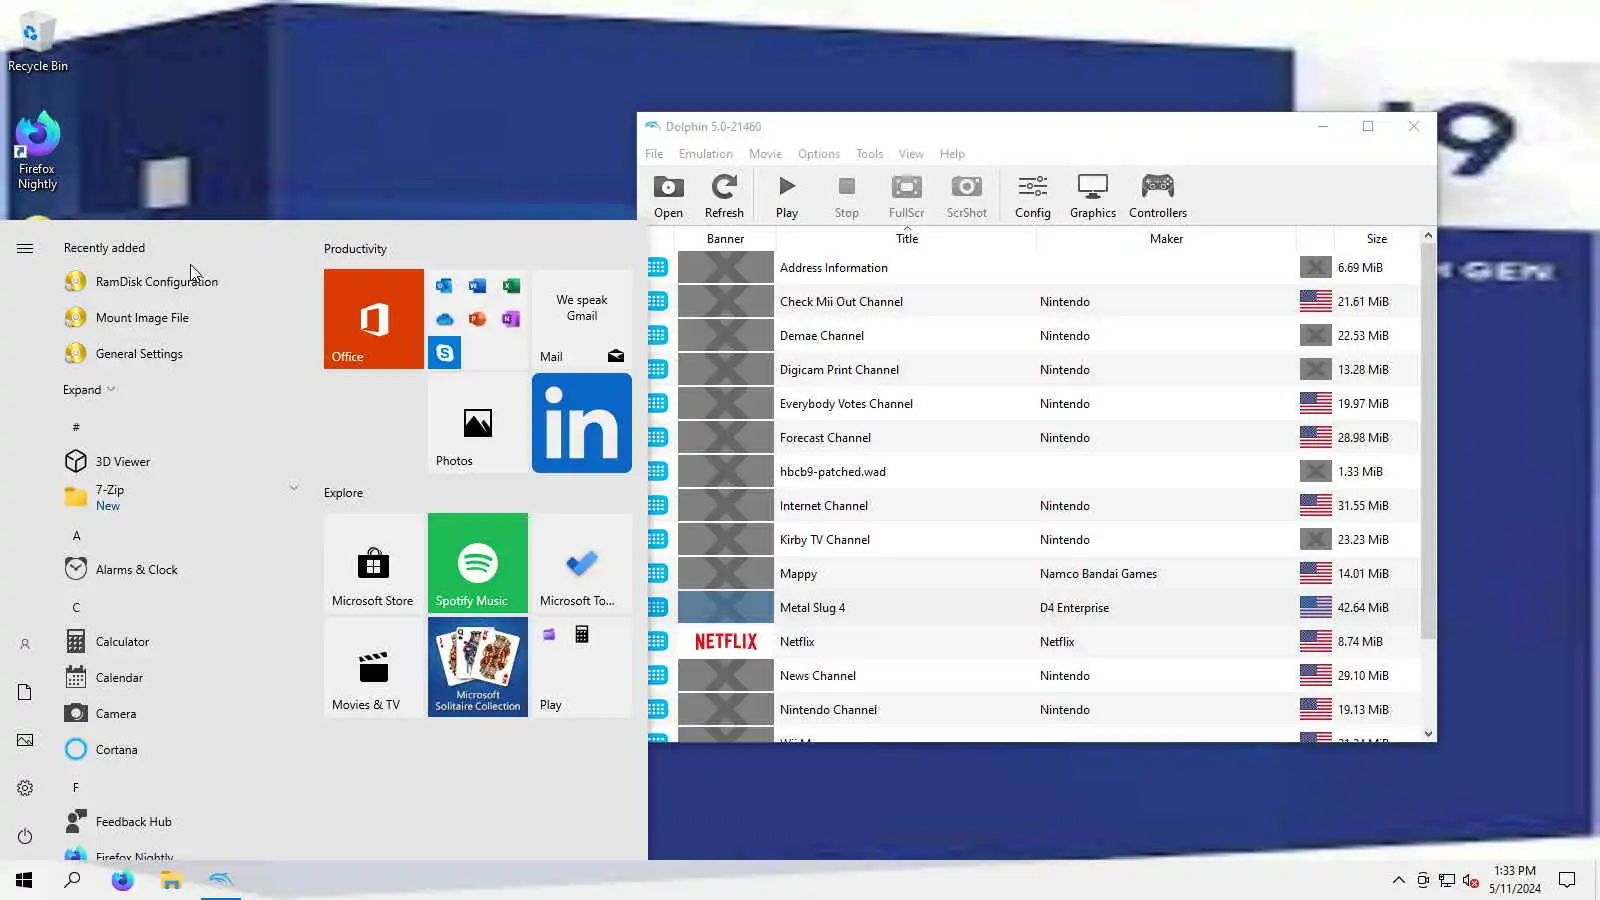
Task: Open Settings gear in Start sidebar
Action: [25, 788]
